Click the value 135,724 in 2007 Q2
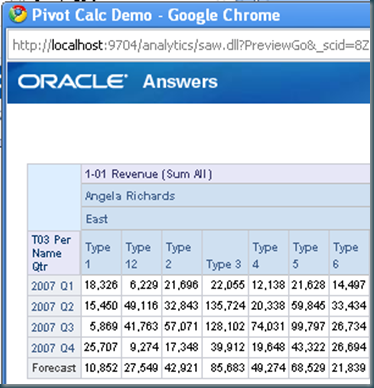This screenshot has width=374, height=388. (225, 306)
